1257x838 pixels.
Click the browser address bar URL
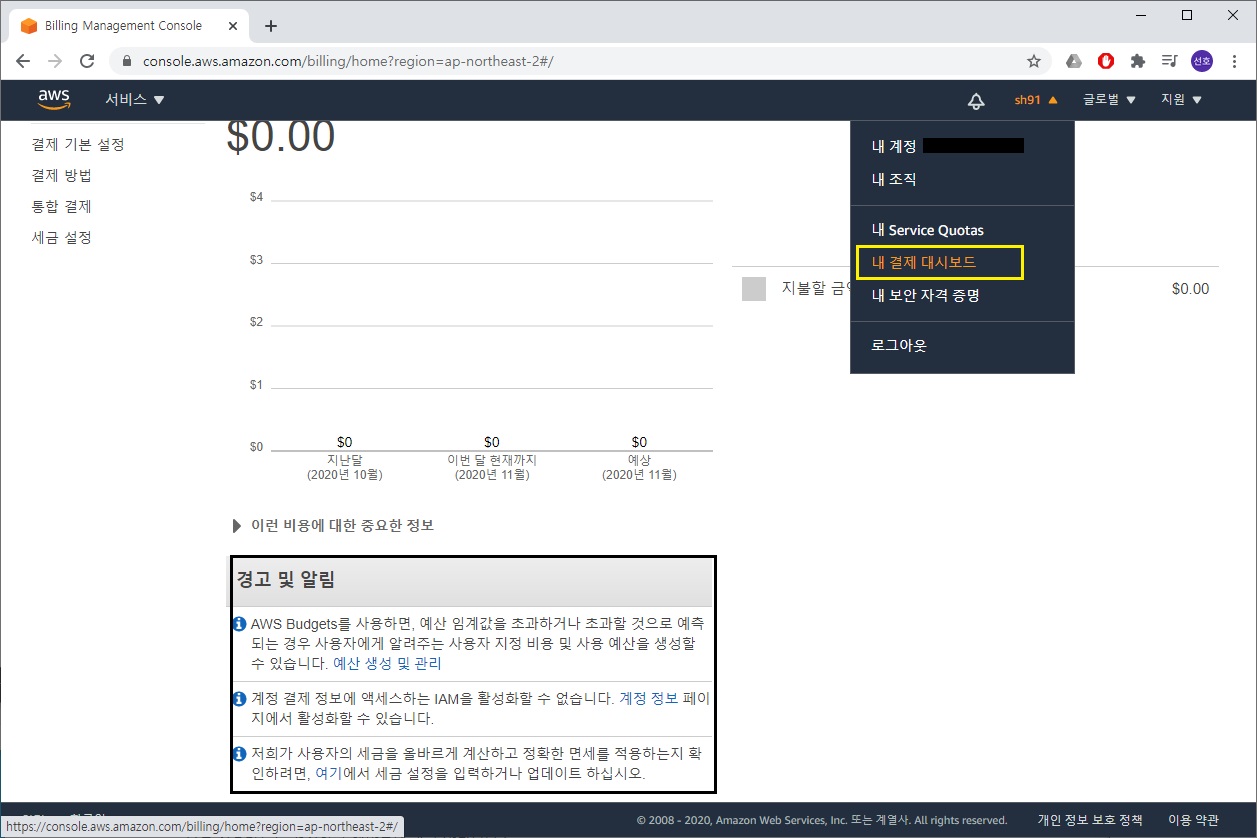click(x=348, y=61)
